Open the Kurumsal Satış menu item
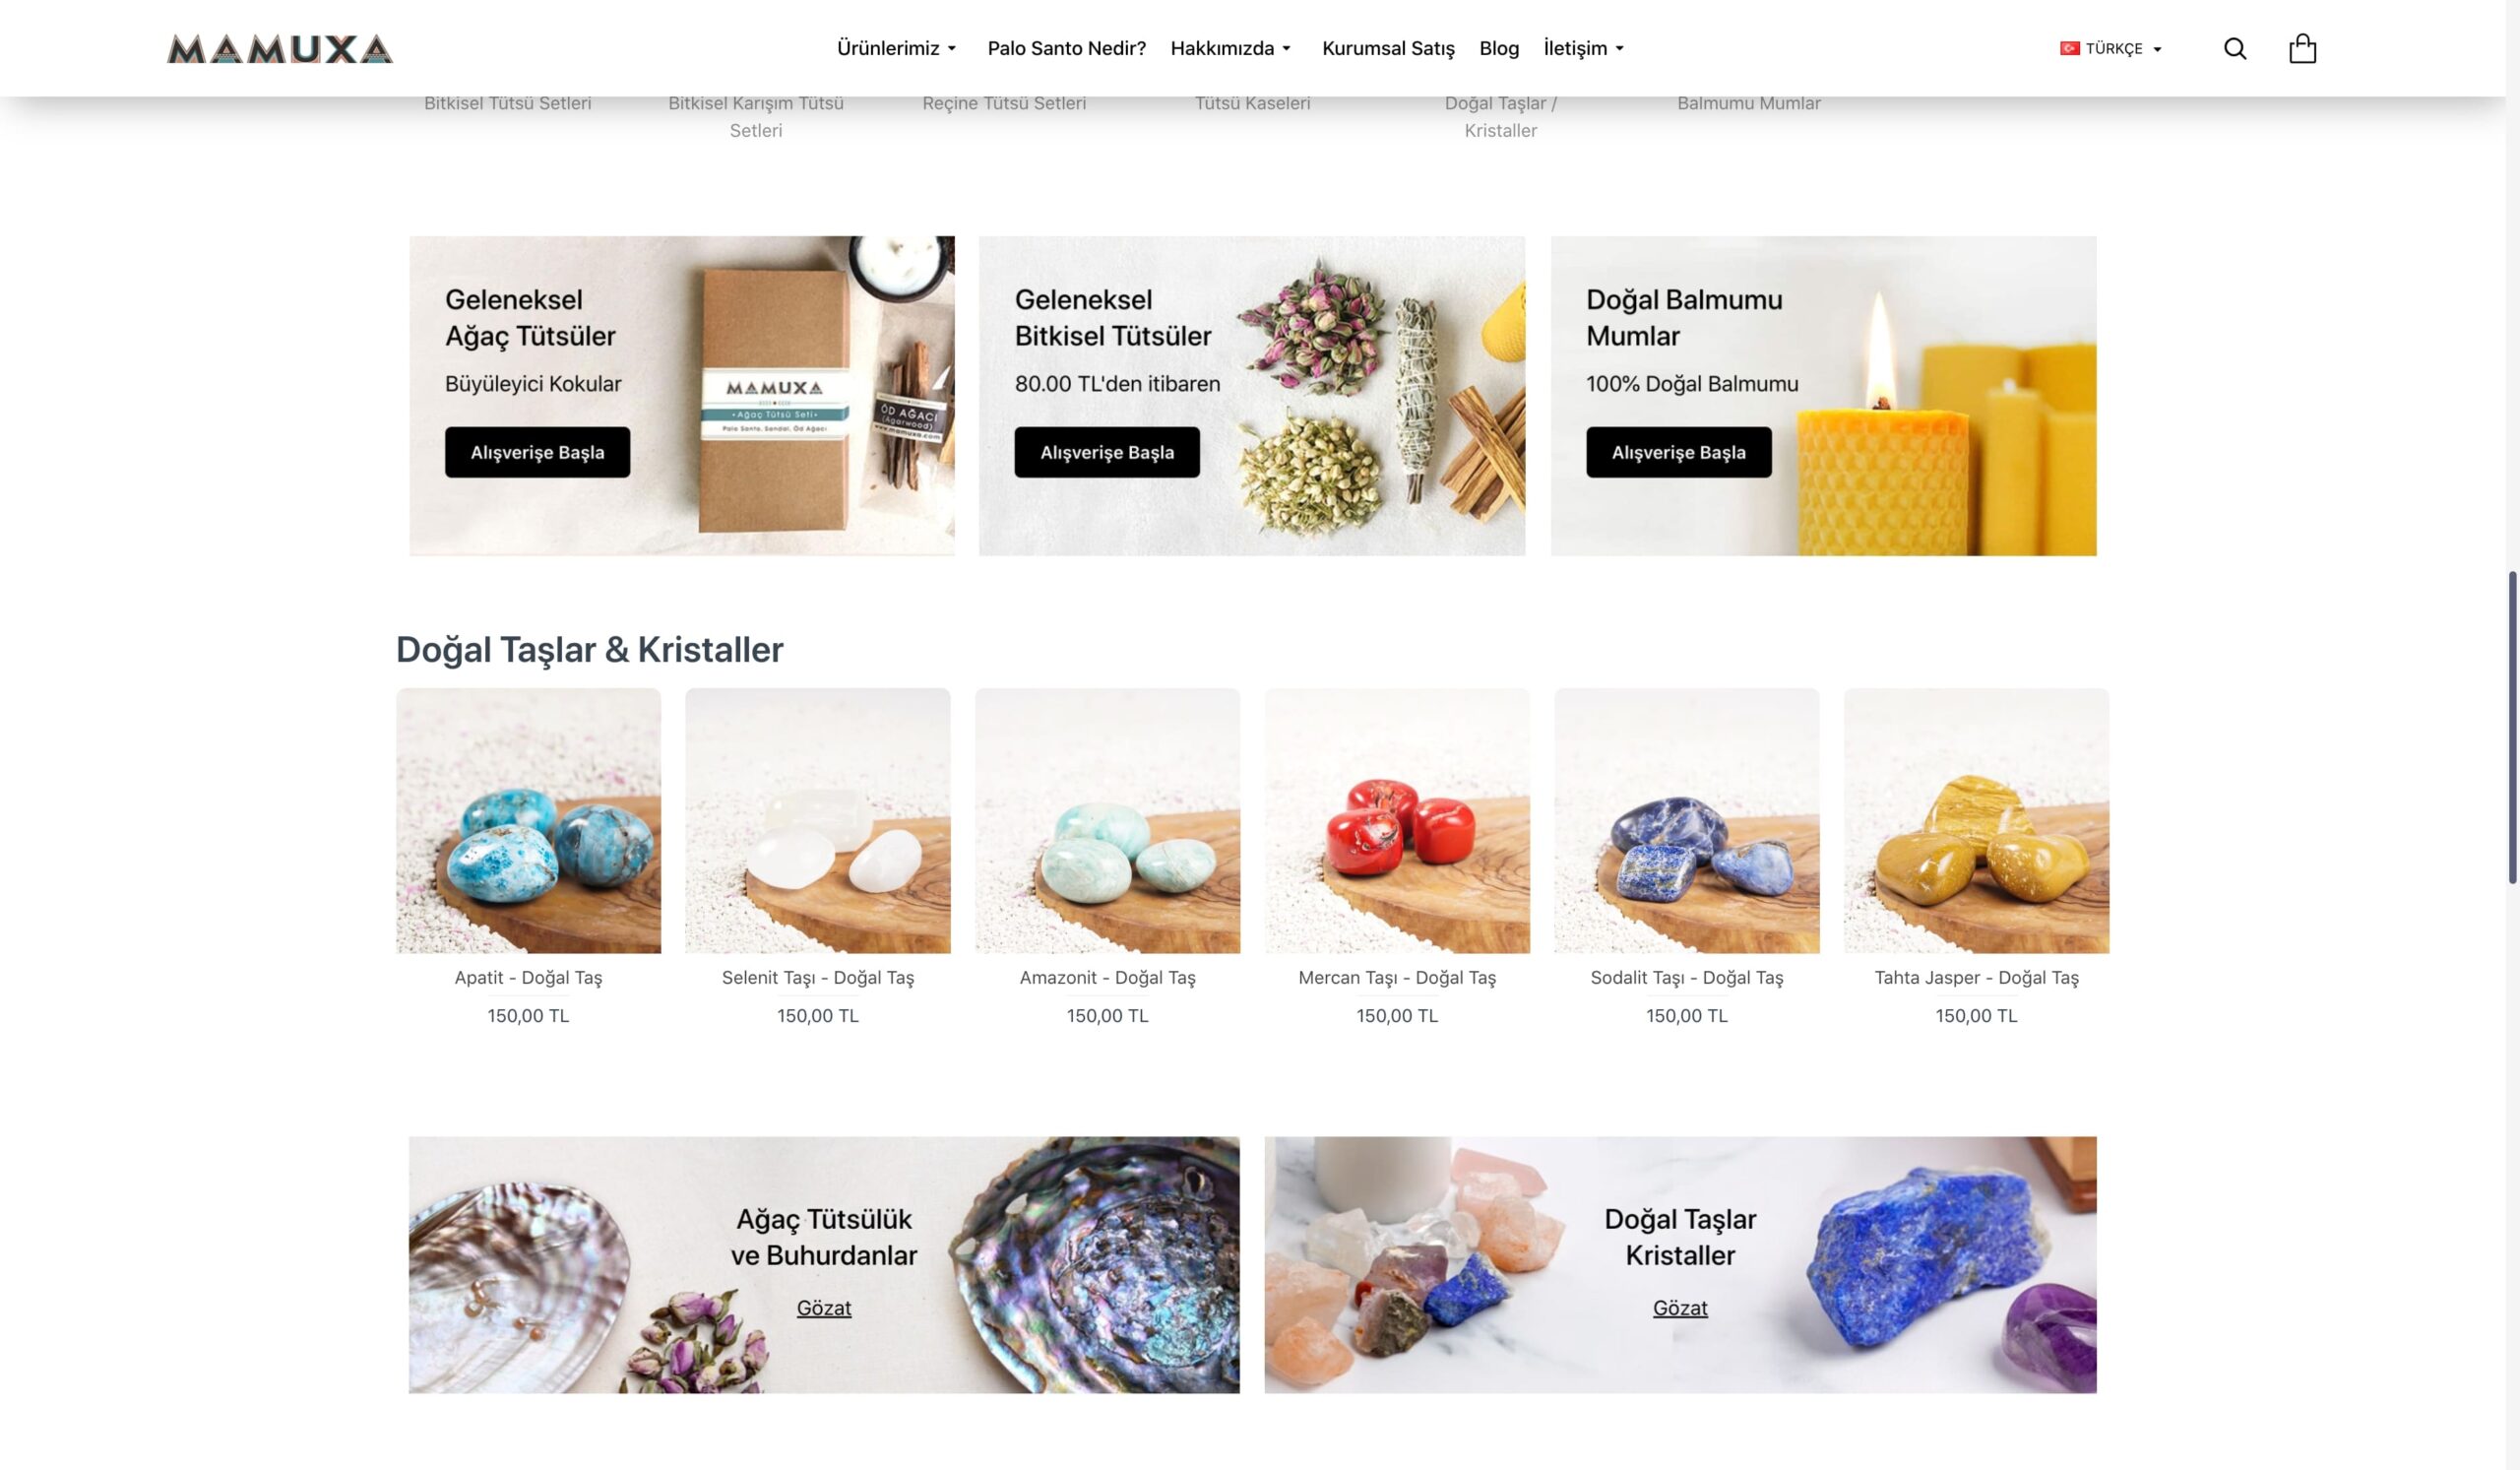Image resolution: width=2520 pixels, height=1470 pixels. coord(1388,48)
